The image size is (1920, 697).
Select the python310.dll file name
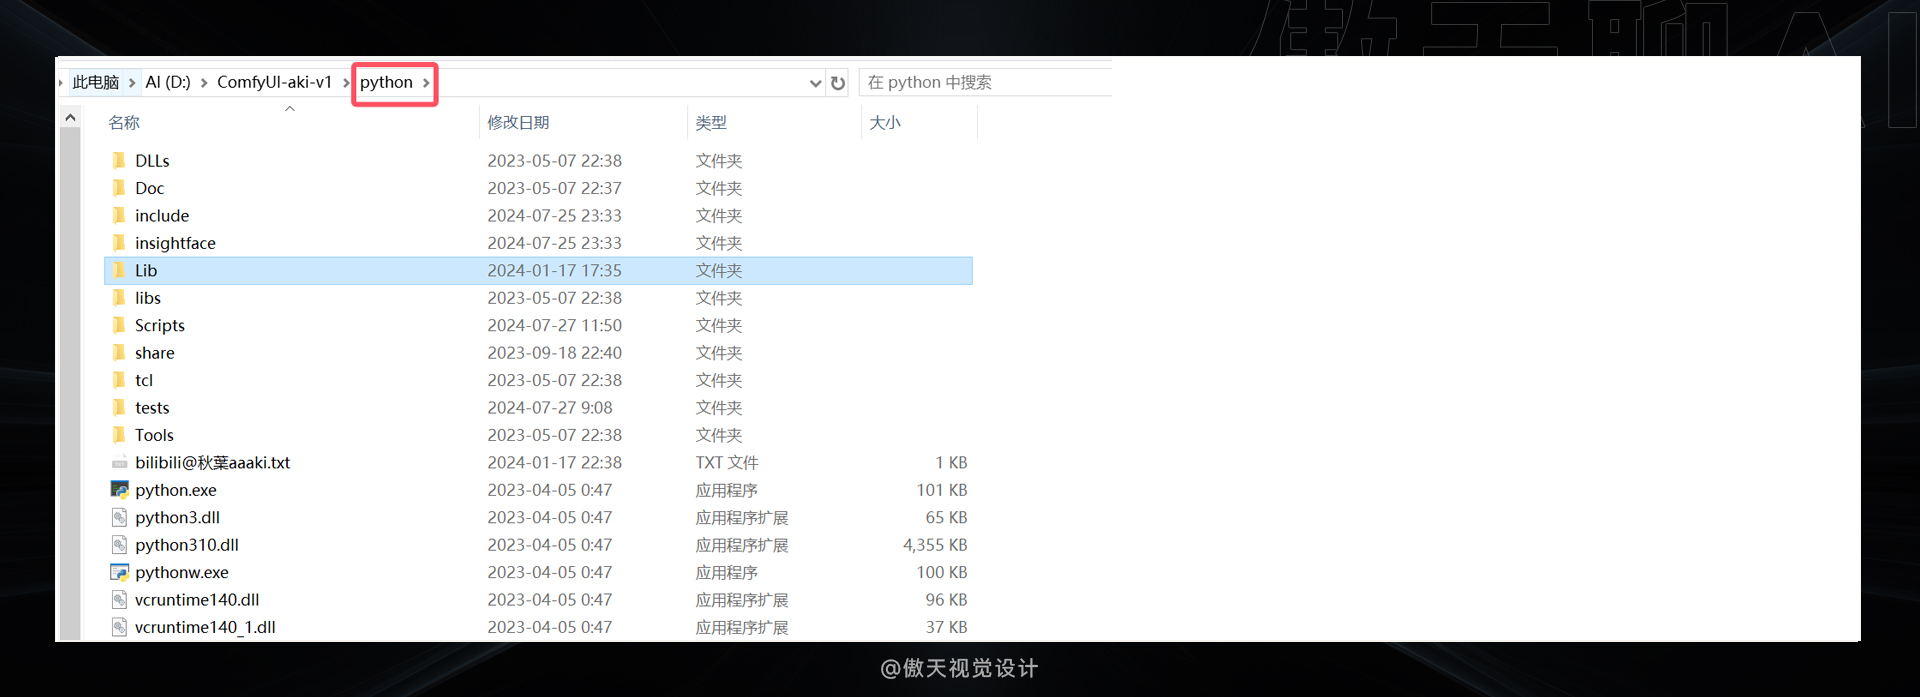[187, 545]
